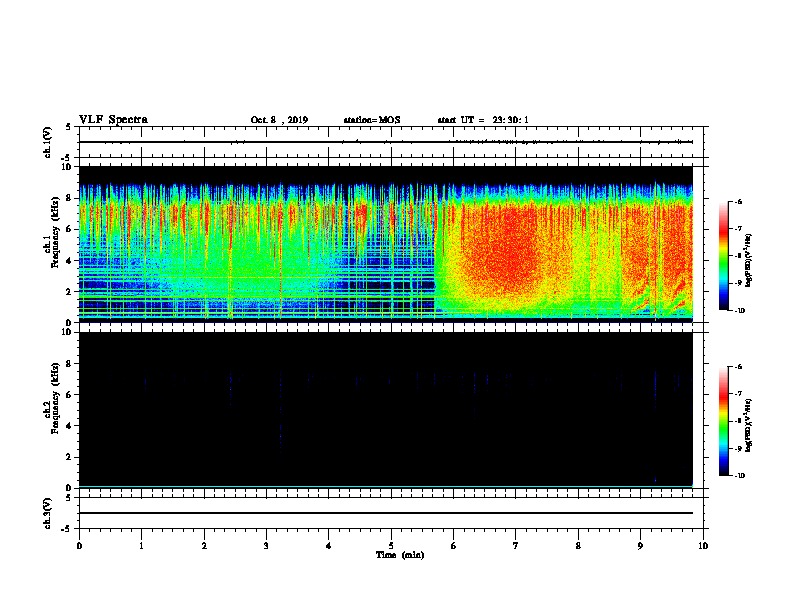
Task: Click the "ch.1(V)" axis label
Action: pyautogui.click(x=48, y=142)
